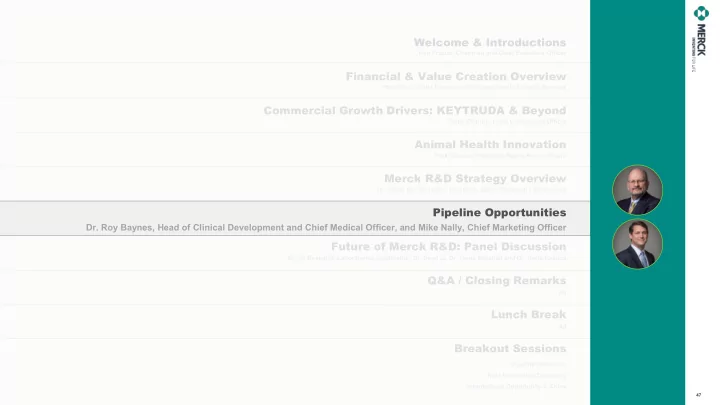Open Future of Merck R&D: Panel Discussion

pos(448,247)
